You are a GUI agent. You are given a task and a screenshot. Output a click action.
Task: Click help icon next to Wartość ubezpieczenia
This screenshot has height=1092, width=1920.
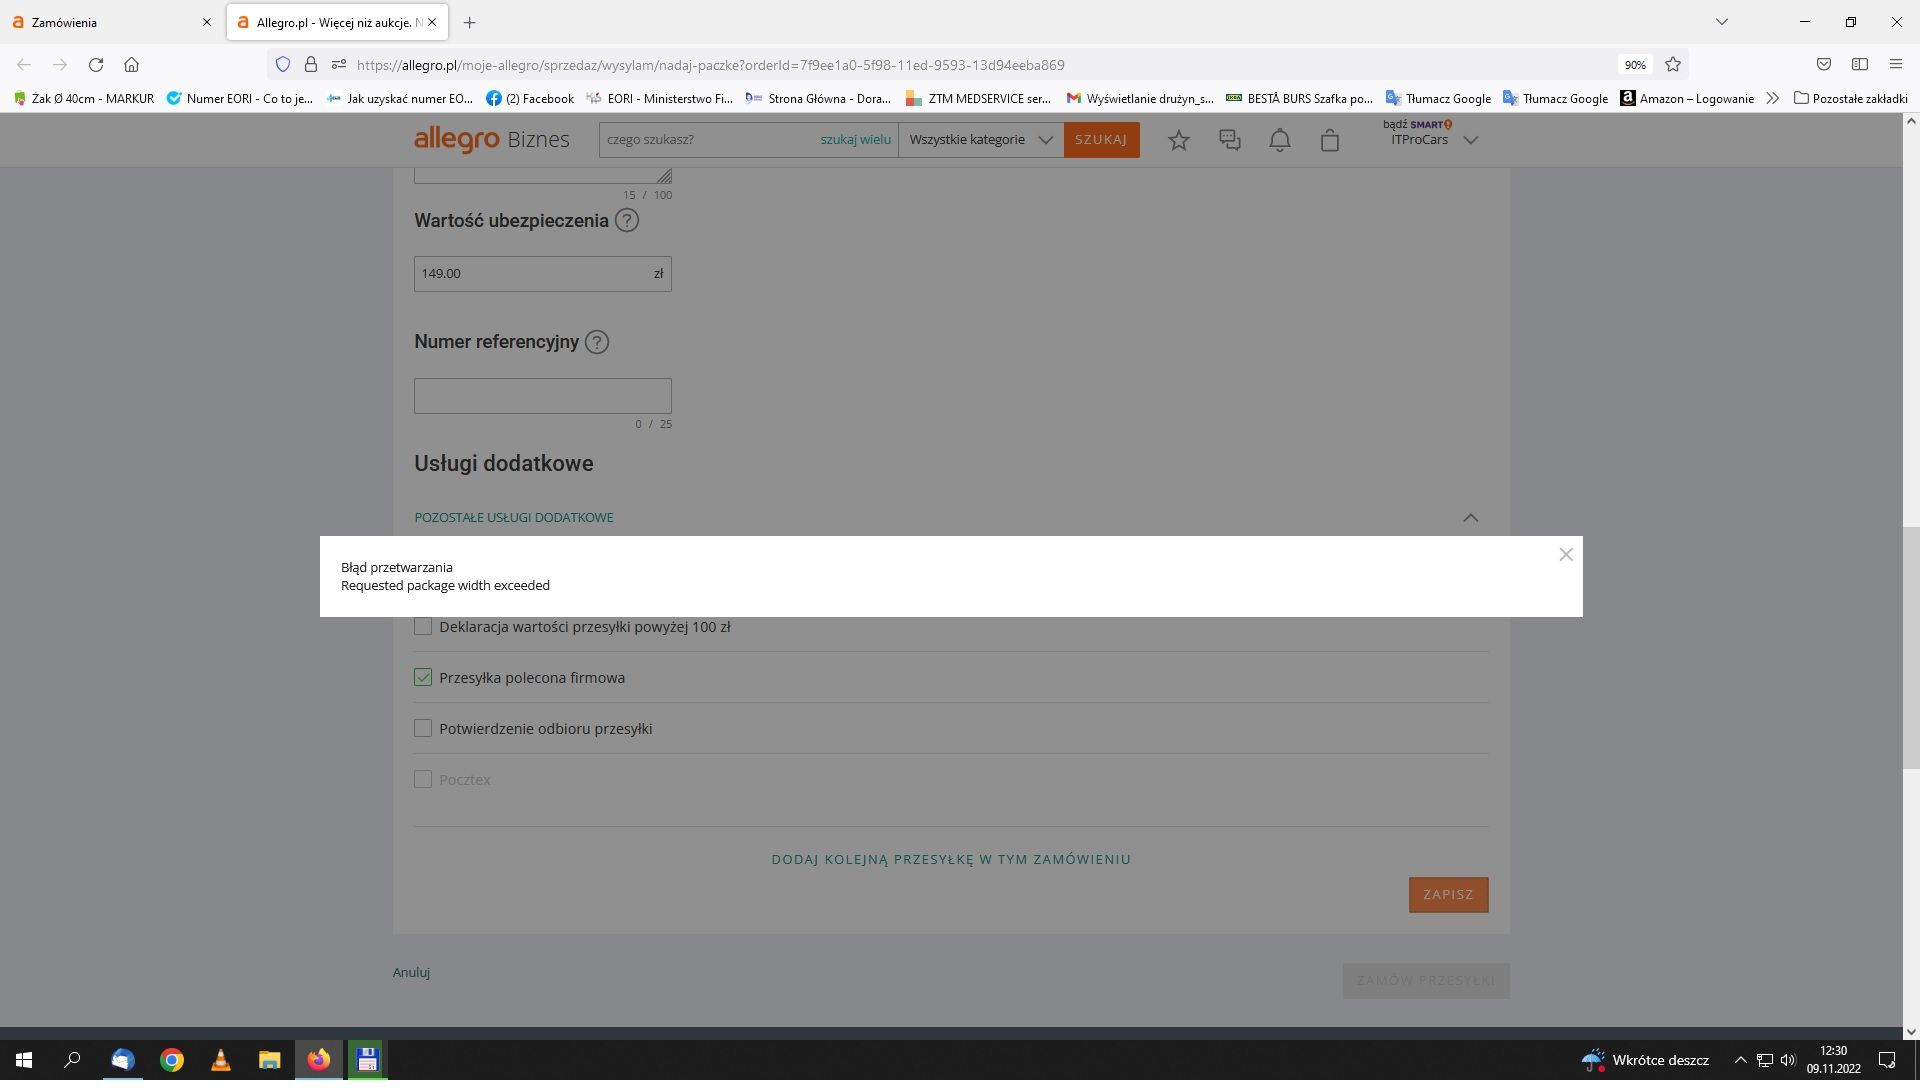(x=627, y=221)
